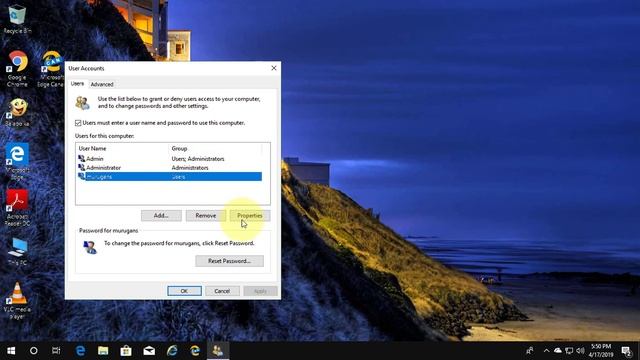Open the Action Center notifications
This screenshot has width=640, height=360.
pyautogui.click(x=627, y=351)
